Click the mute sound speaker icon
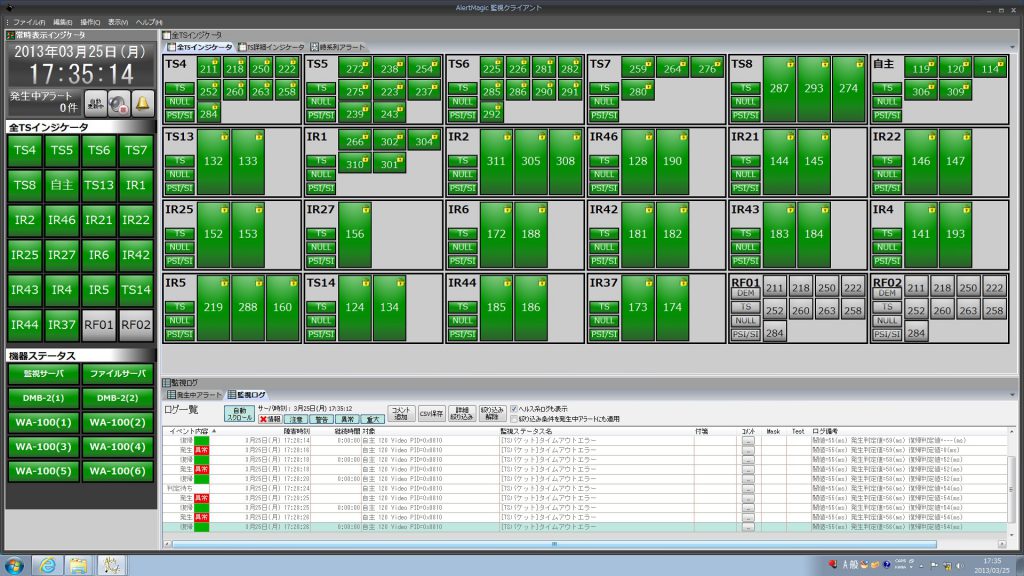The width and height of the screenshot is (1024, 576). pyautogui.click(x=119, y=103)
